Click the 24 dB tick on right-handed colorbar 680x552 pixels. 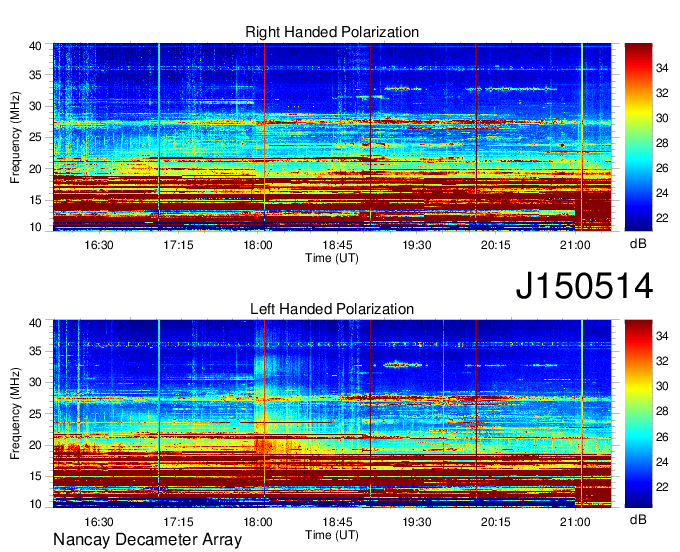click(662, 193)
